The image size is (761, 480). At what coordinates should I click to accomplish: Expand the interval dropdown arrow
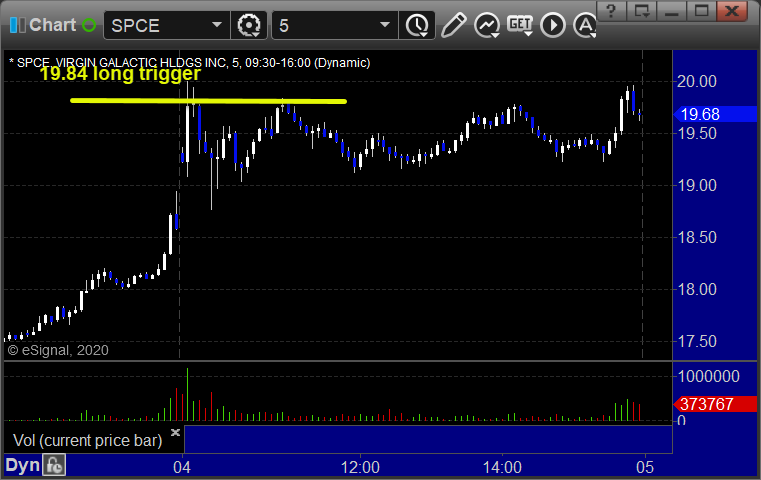pos(384,25)
